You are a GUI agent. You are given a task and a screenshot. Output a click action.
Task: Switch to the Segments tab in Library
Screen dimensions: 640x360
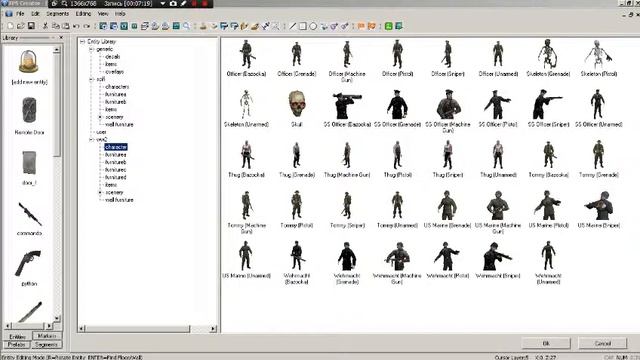(46, 344)
